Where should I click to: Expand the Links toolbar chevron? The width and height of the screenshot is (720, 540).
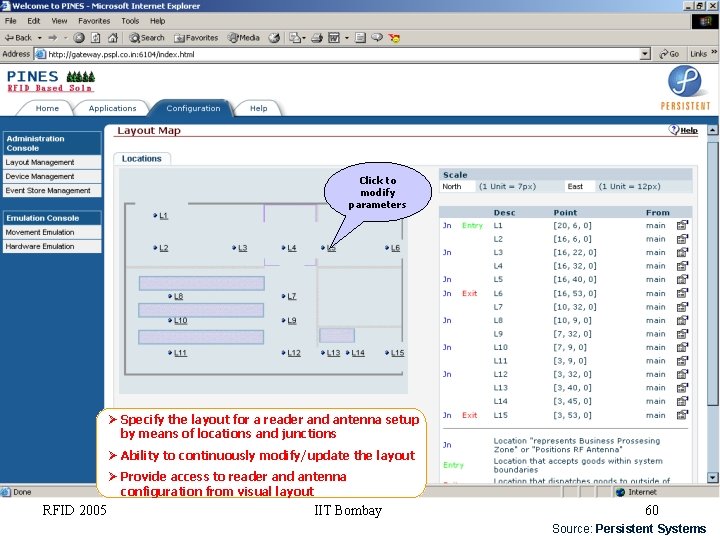(x=714, y=53)
